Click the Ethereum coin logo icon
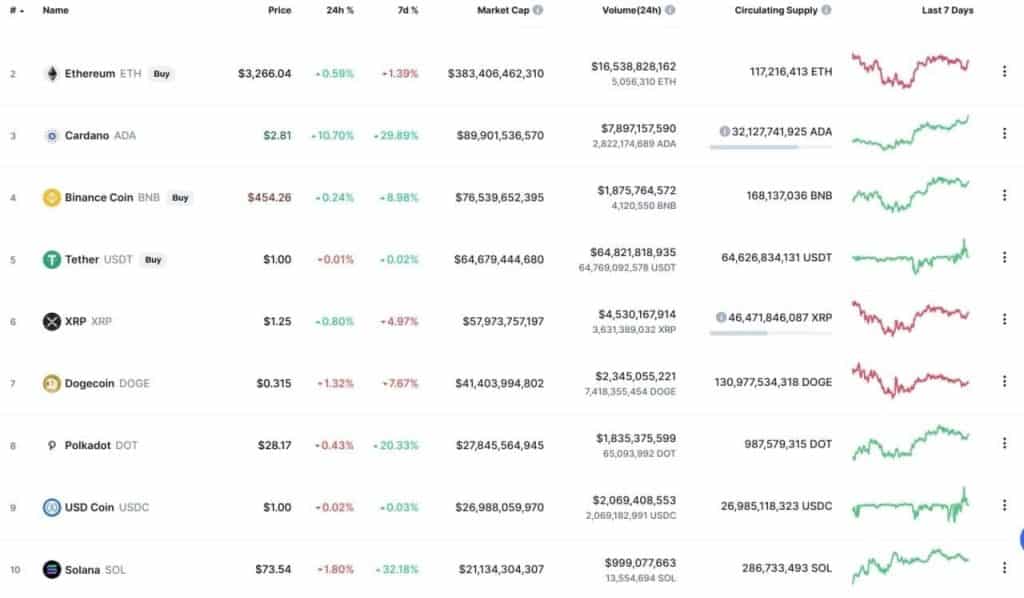Viewport: 1024px width, 598px height. [x=52, y=73]
